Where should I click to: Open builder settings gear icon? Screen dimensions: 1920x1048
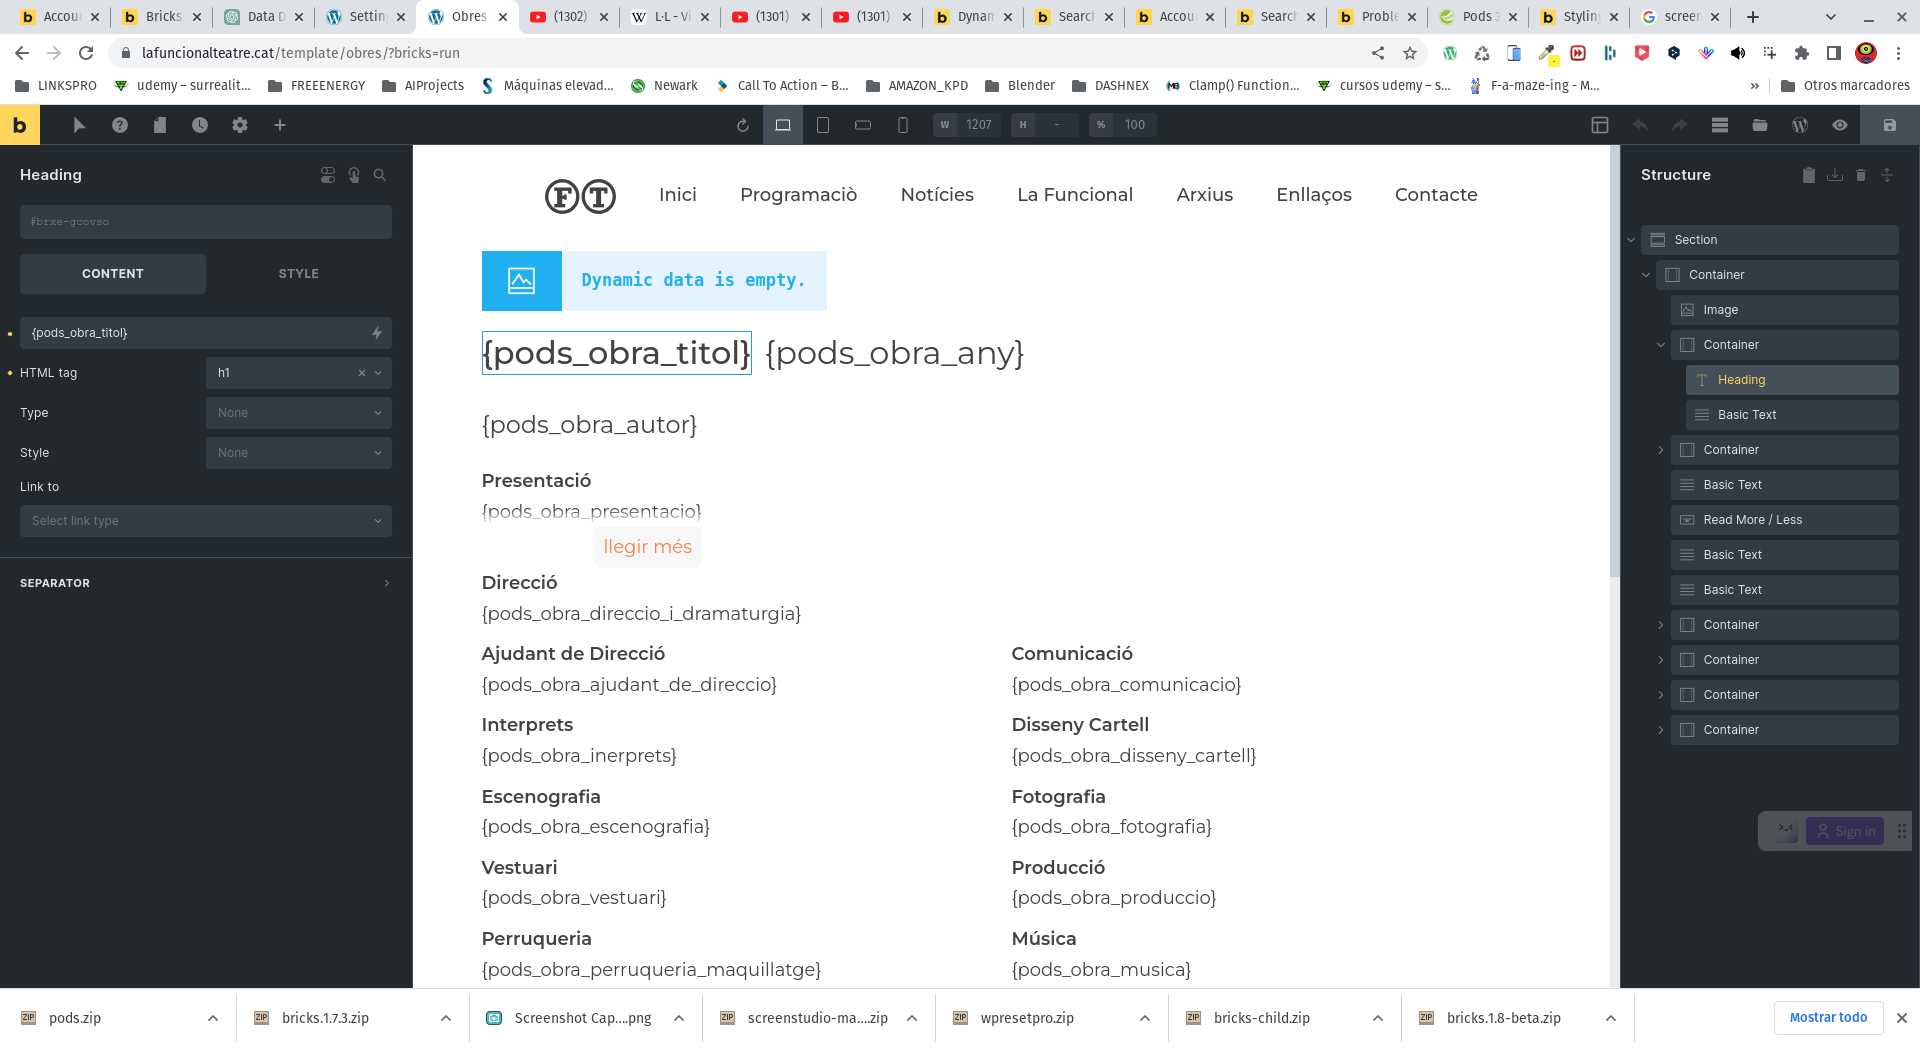(x=240, y=125)
